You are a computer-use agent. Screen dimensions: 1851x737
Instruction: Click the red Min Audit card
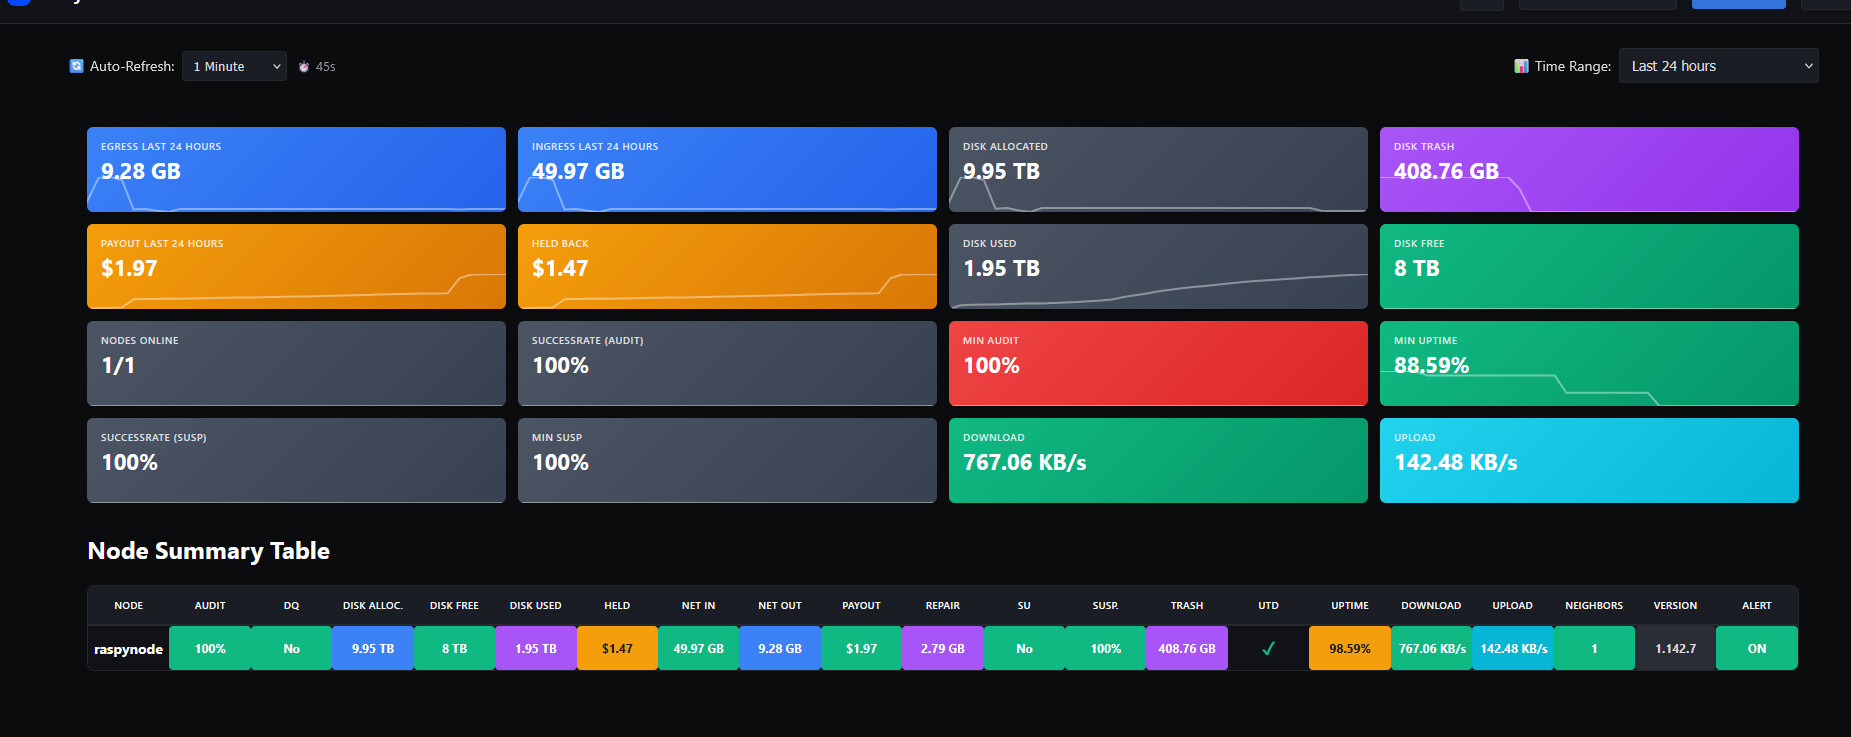(x=1158, y=363)
